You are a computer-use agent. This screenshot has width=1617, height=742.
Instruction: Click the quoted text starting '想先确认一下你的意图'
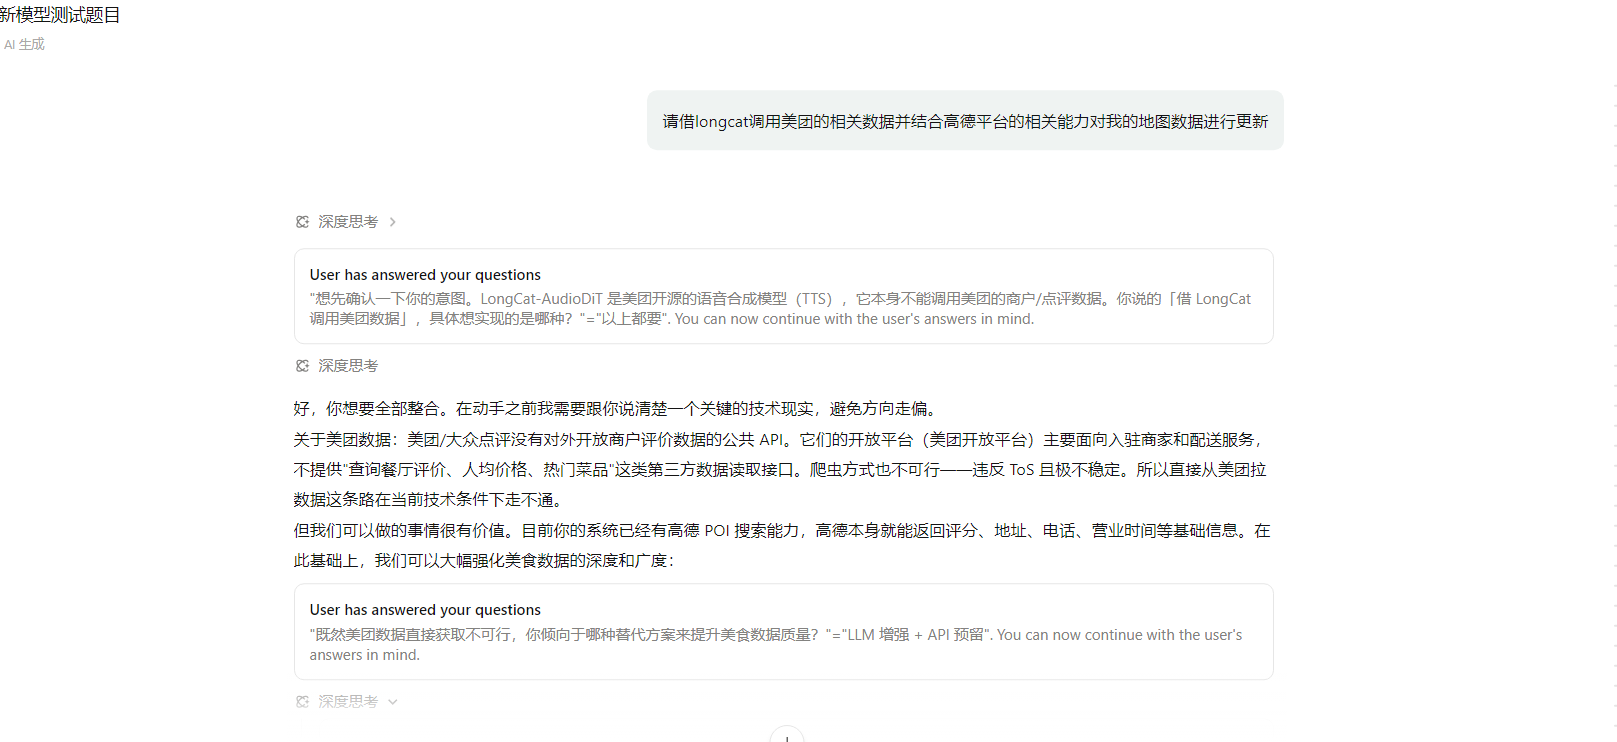pyautogui.click(x=780, y=309)
